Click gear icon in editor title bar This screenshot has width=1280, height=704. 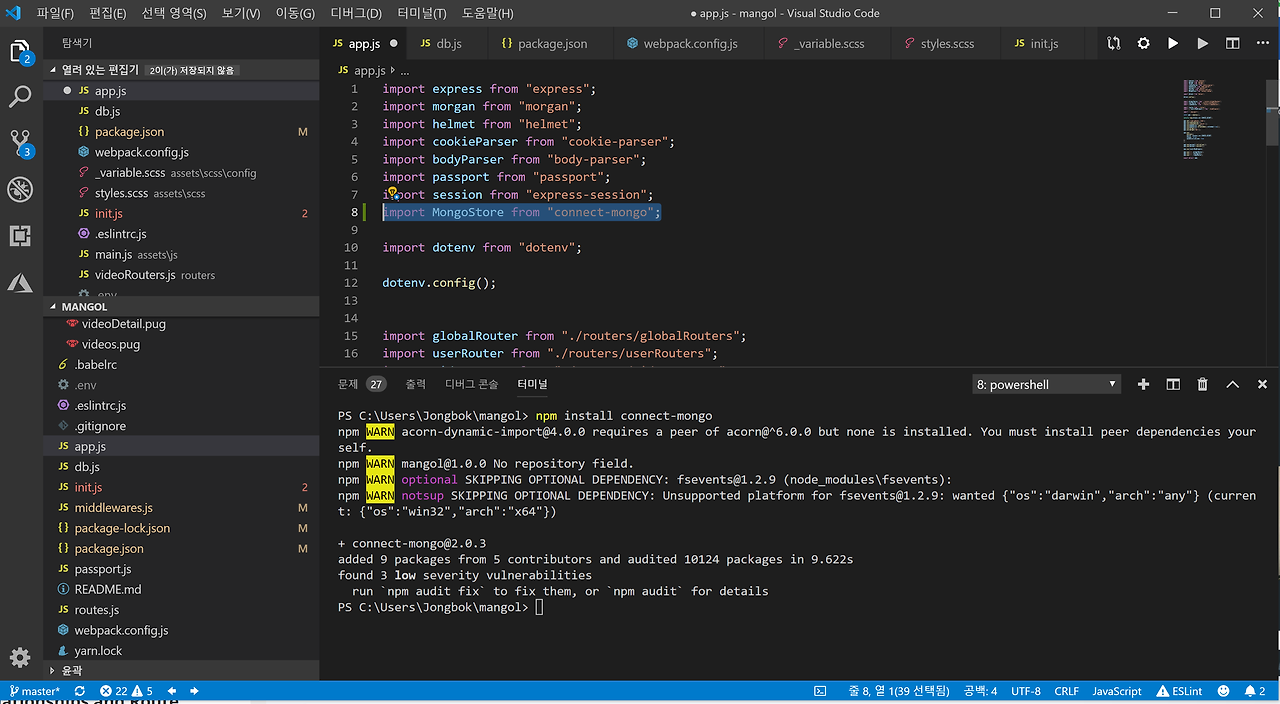point(1144,44)
